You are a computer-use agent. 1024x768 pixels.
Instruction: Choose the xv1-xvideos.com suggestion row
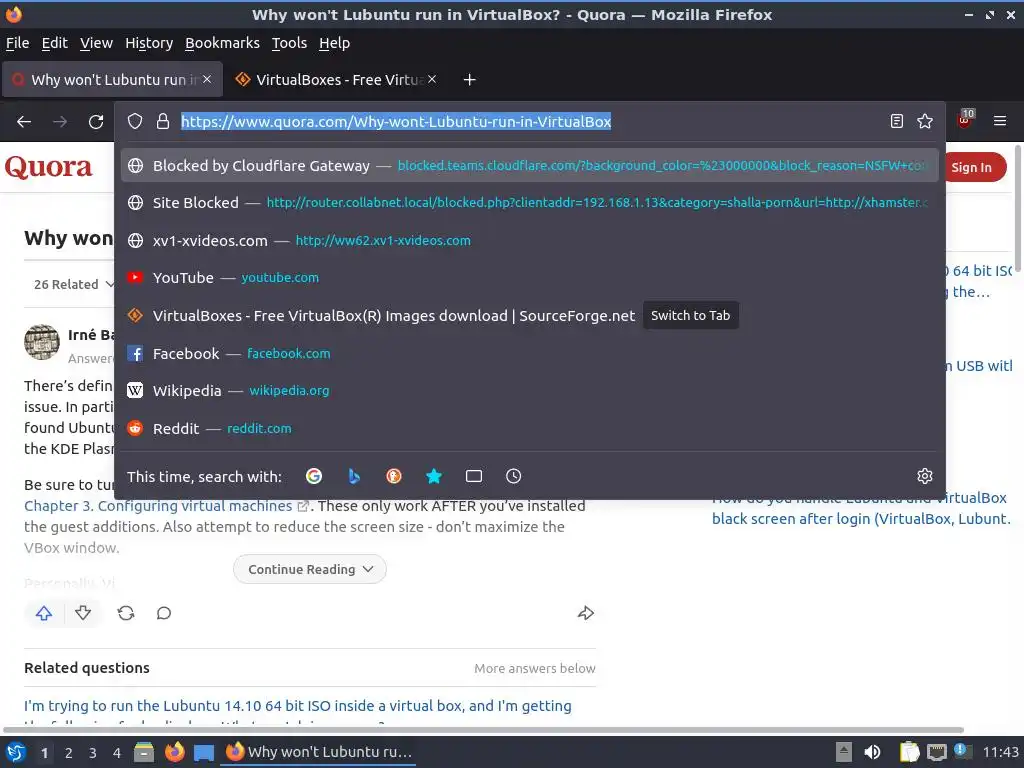click(530, 240)
